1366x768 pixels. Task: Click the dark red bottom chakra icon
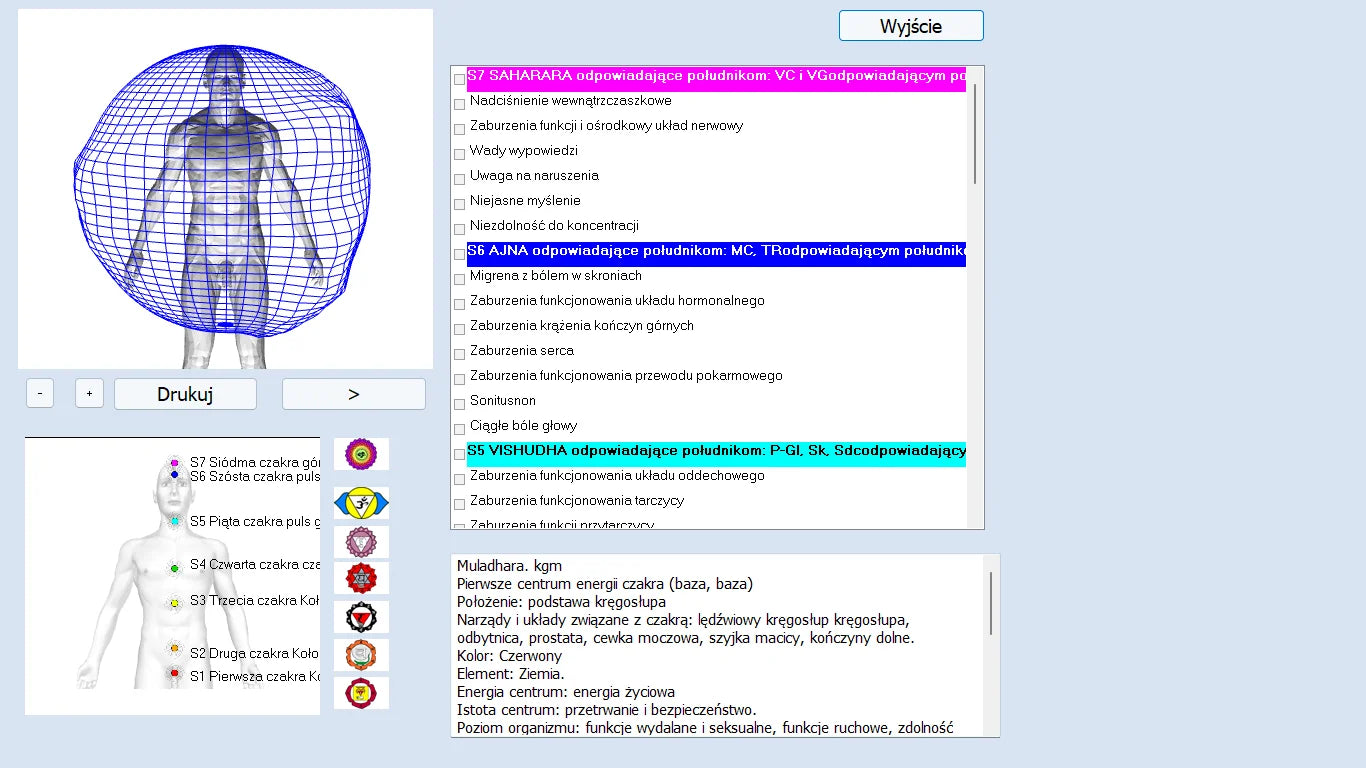pos(361,692)
